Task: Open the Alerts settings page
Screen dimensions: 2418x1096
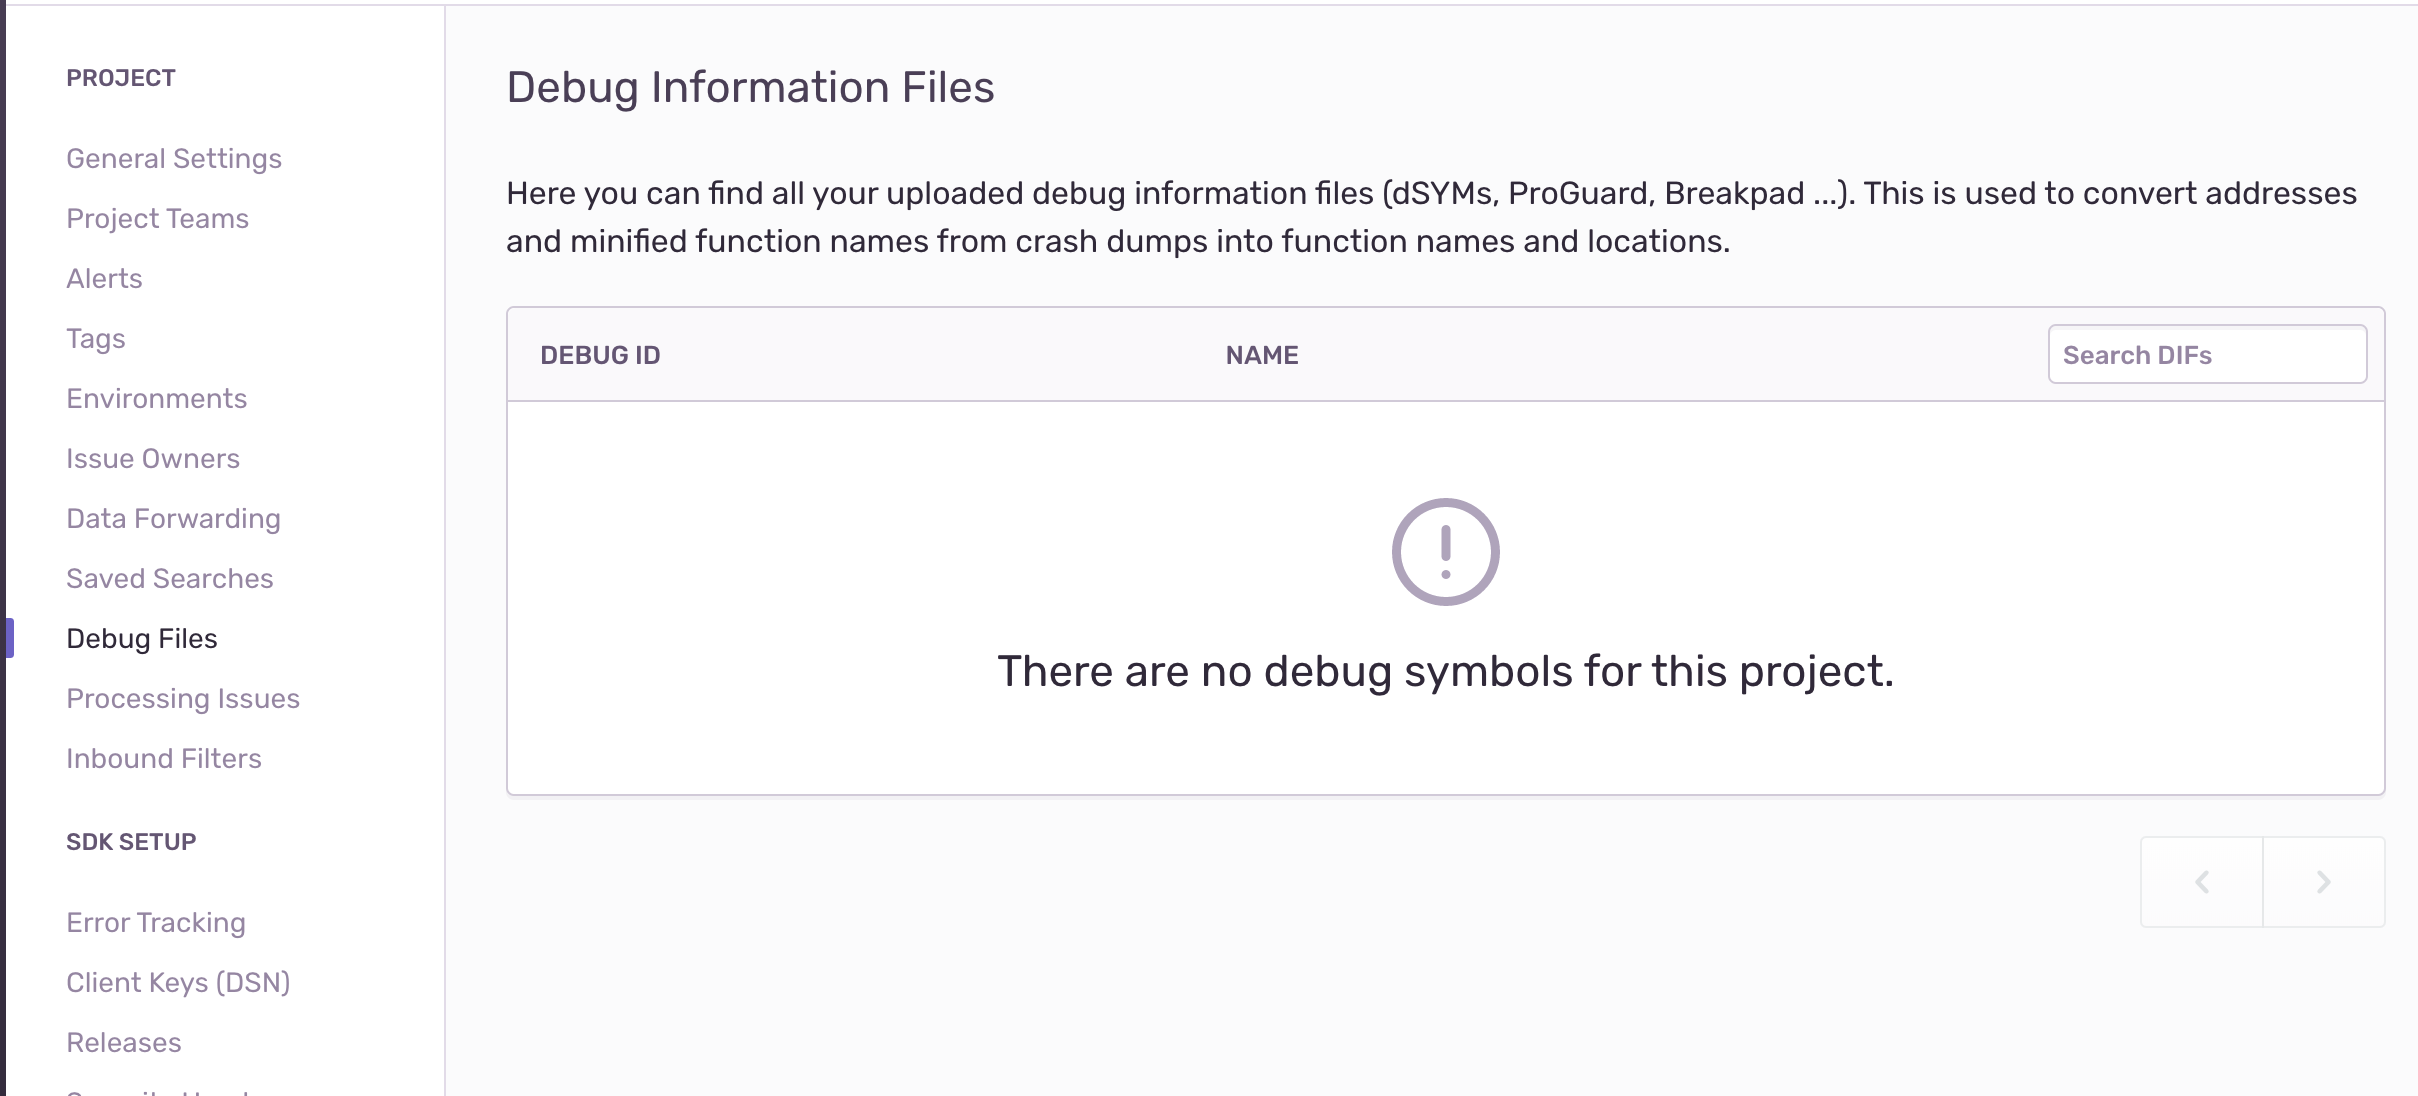Action: (104, 279)
